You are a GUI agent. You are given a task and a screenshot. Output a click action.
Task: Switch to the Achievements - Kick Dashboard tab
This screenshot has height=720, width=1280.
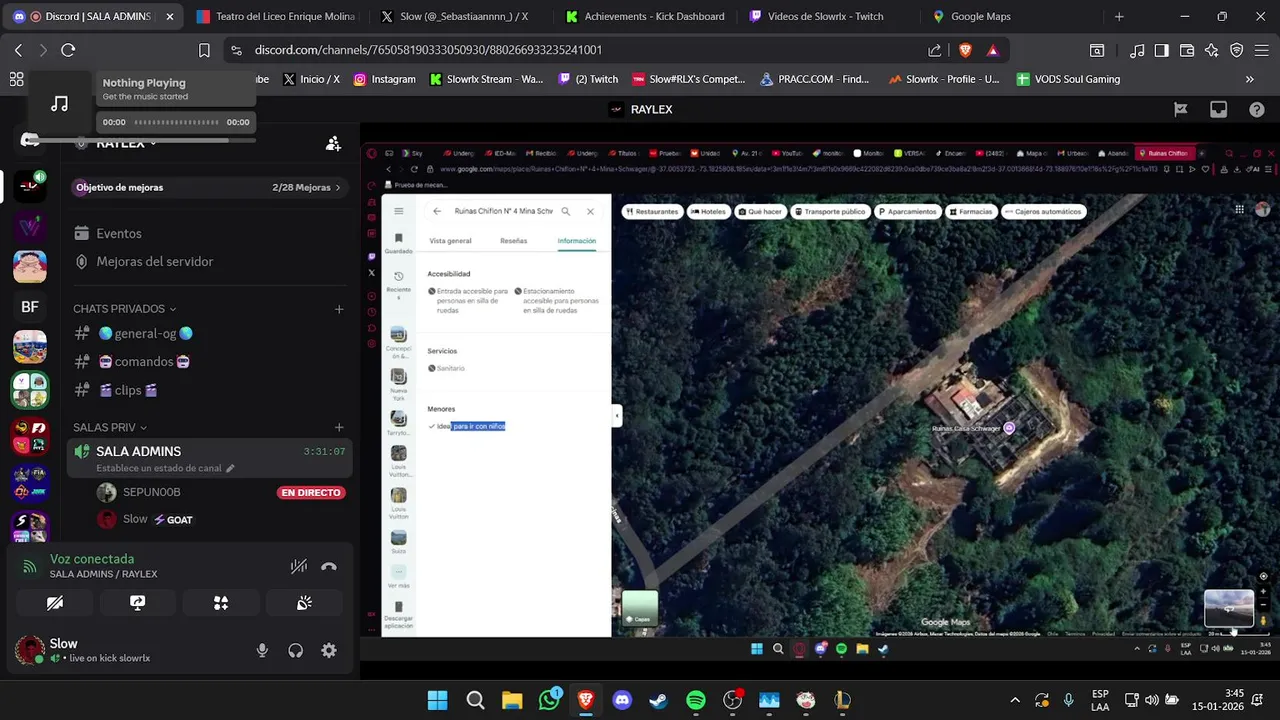click(645, 17)
